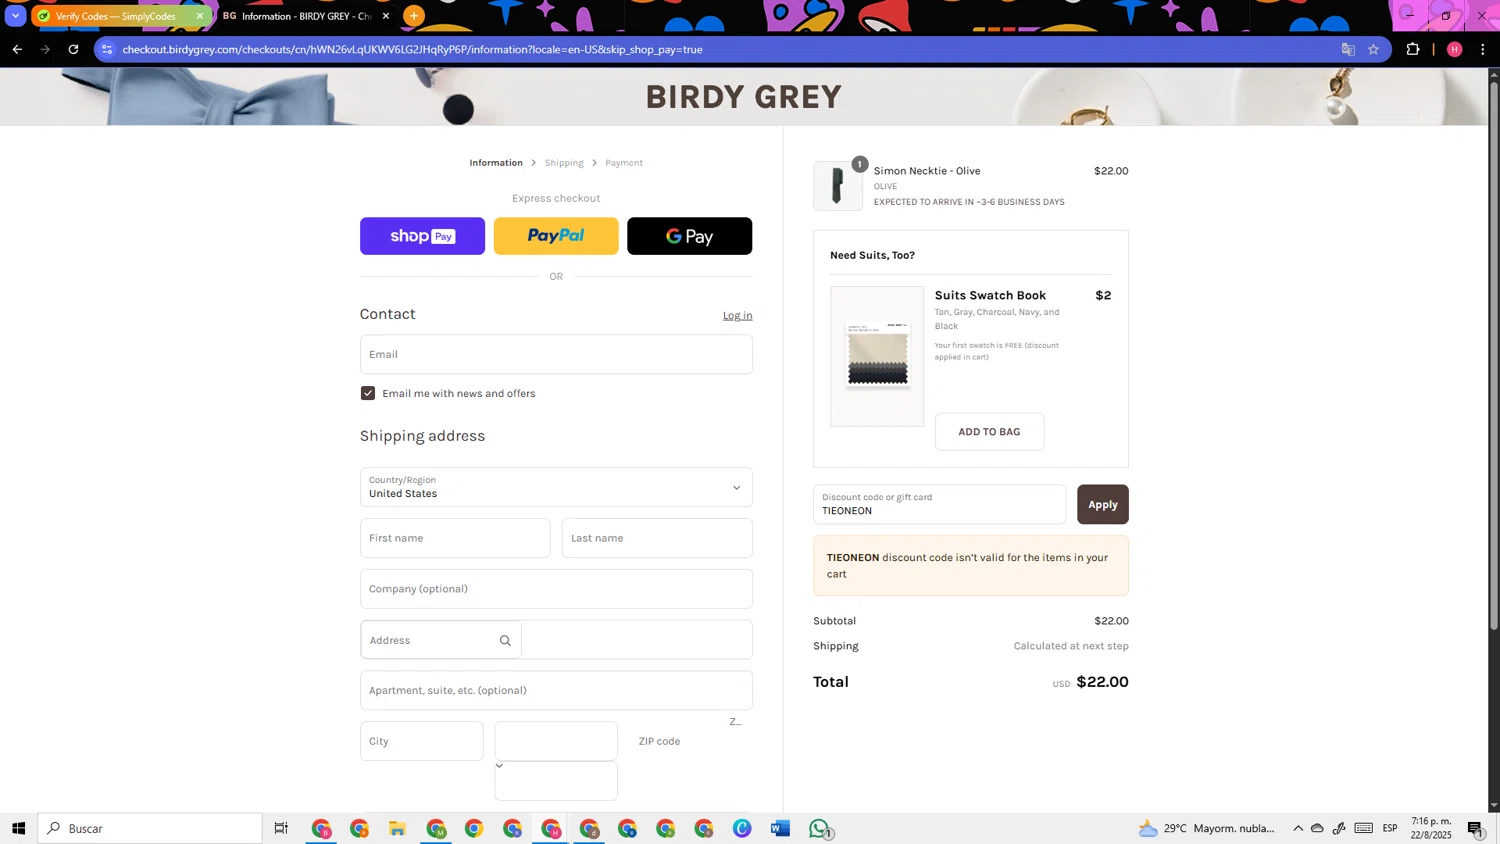1500x844 pixels.
Task: Show hidden system tray icons
Action: (x=1298, y=828)
